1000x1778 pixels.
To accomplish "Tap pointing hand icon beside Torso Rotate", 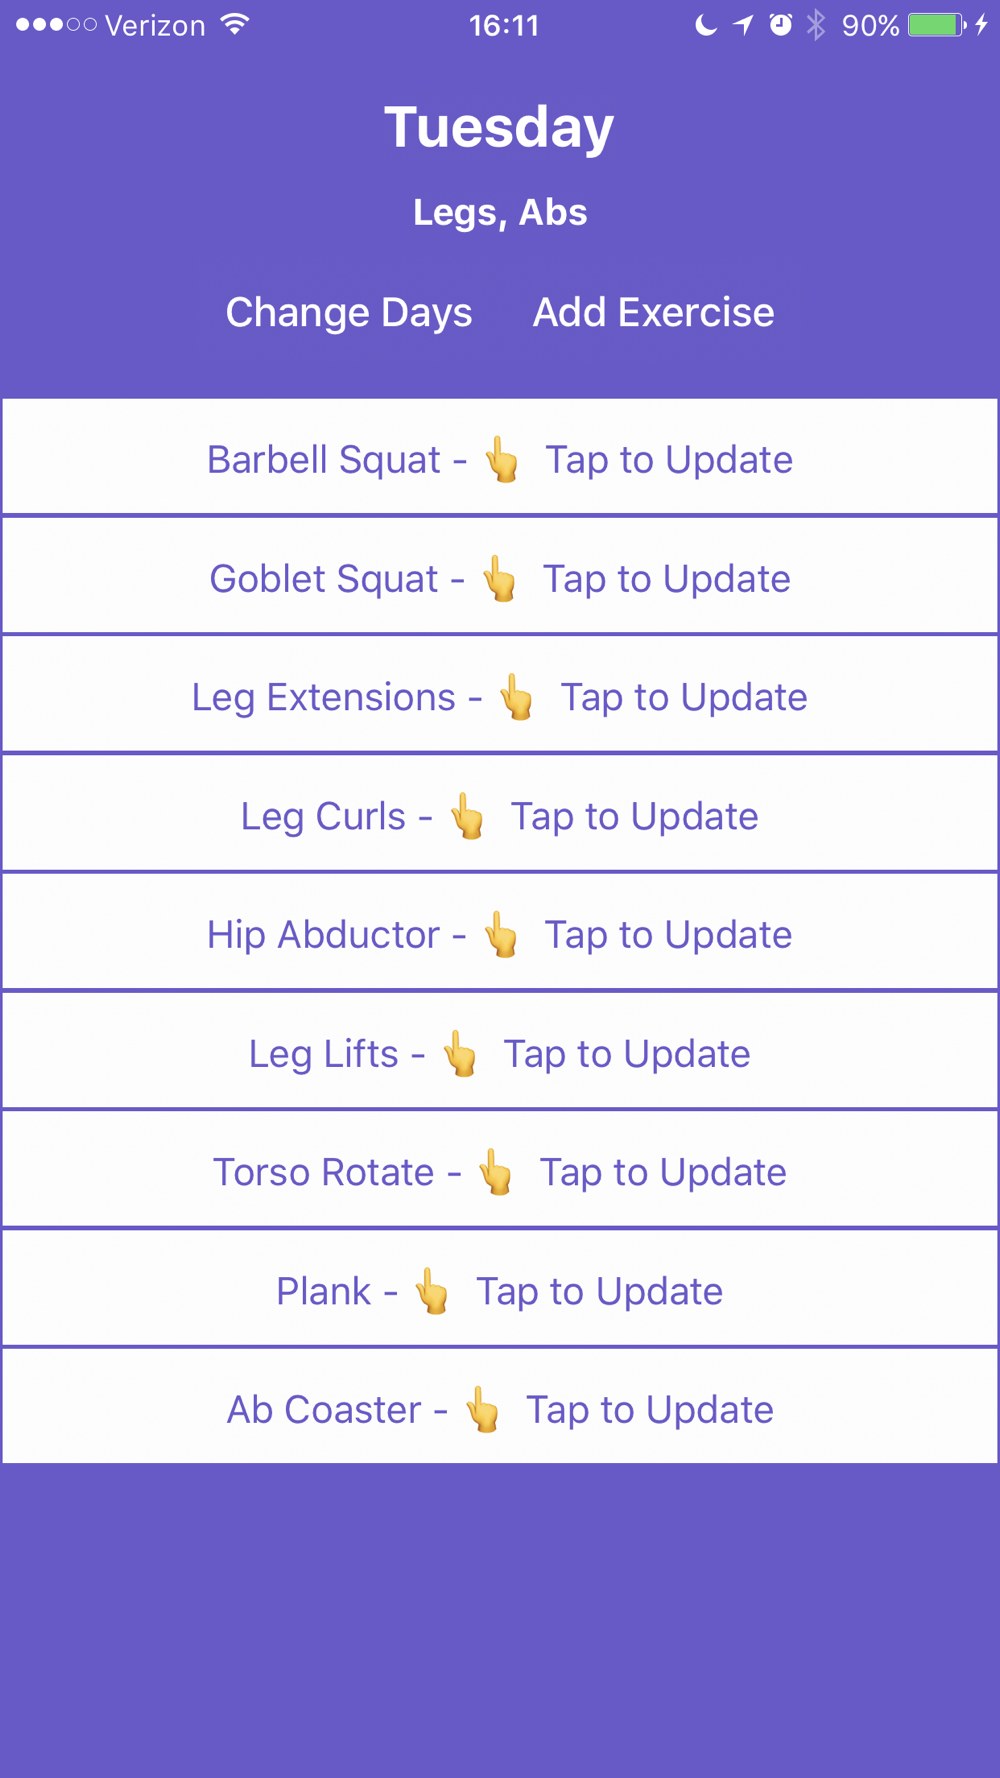I will coord(496,1172).
